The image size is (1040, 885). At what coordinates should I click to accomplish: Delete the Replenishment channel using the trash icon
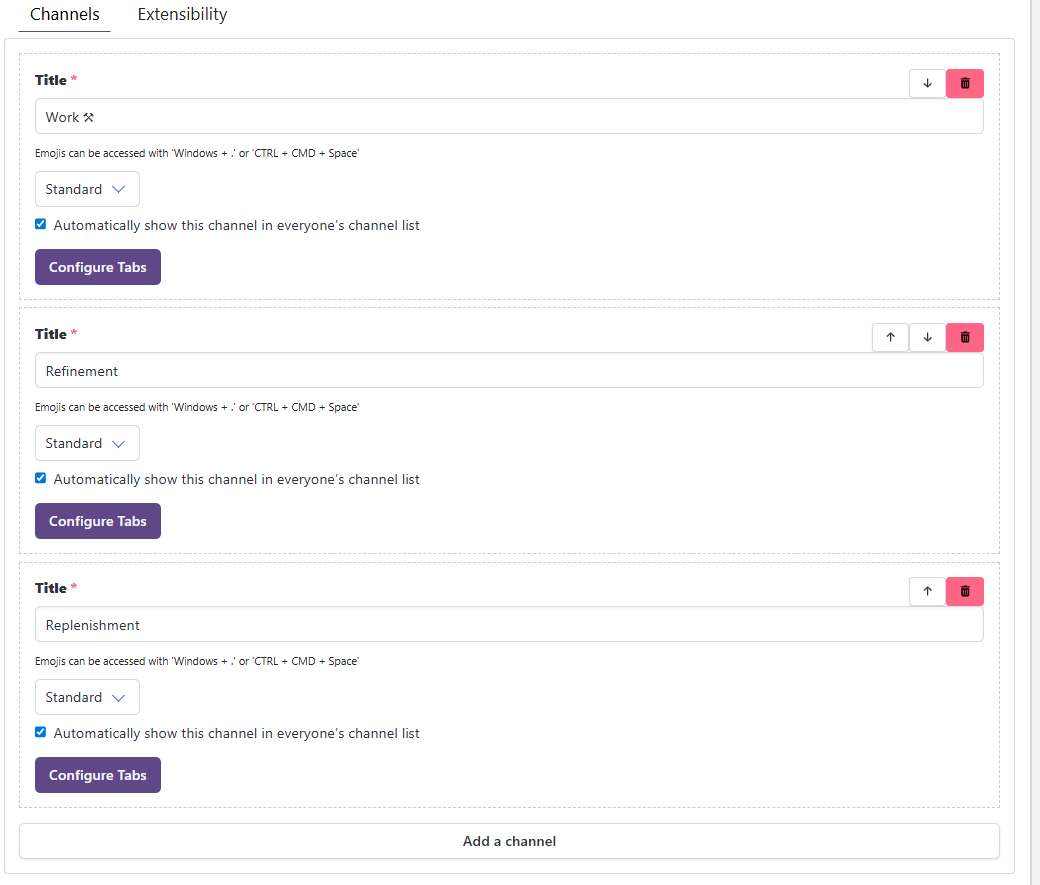pyautogui.click(x=963, y=591)
